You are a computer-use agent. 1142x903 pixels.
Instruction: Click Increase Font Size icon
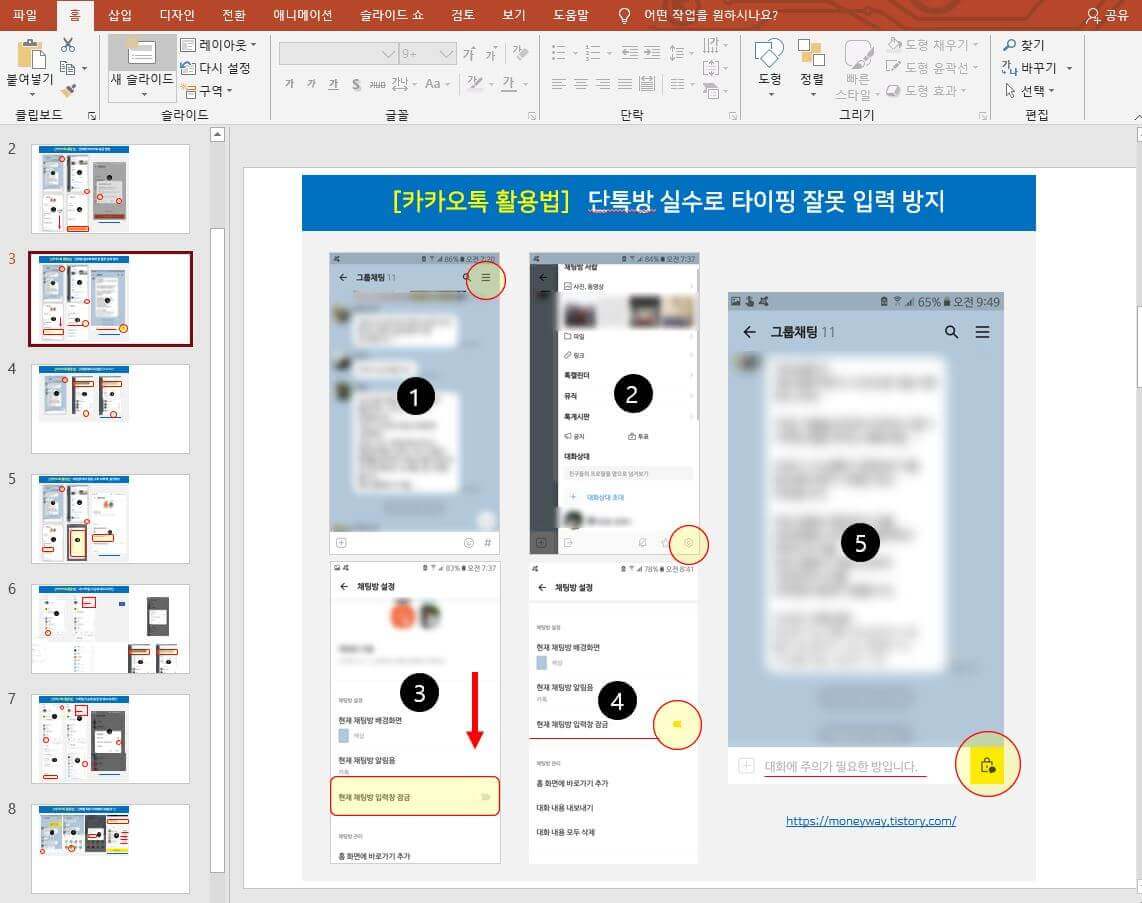coord(469,54)
